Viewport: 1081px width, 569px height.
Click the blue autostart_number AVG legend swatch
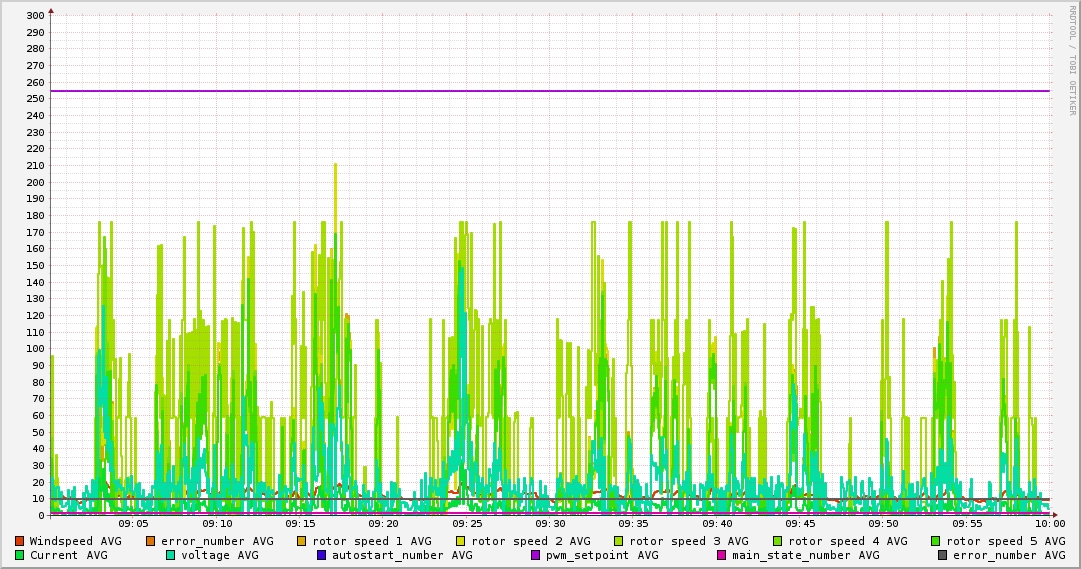pyautogui.click(x=322, y=555)
